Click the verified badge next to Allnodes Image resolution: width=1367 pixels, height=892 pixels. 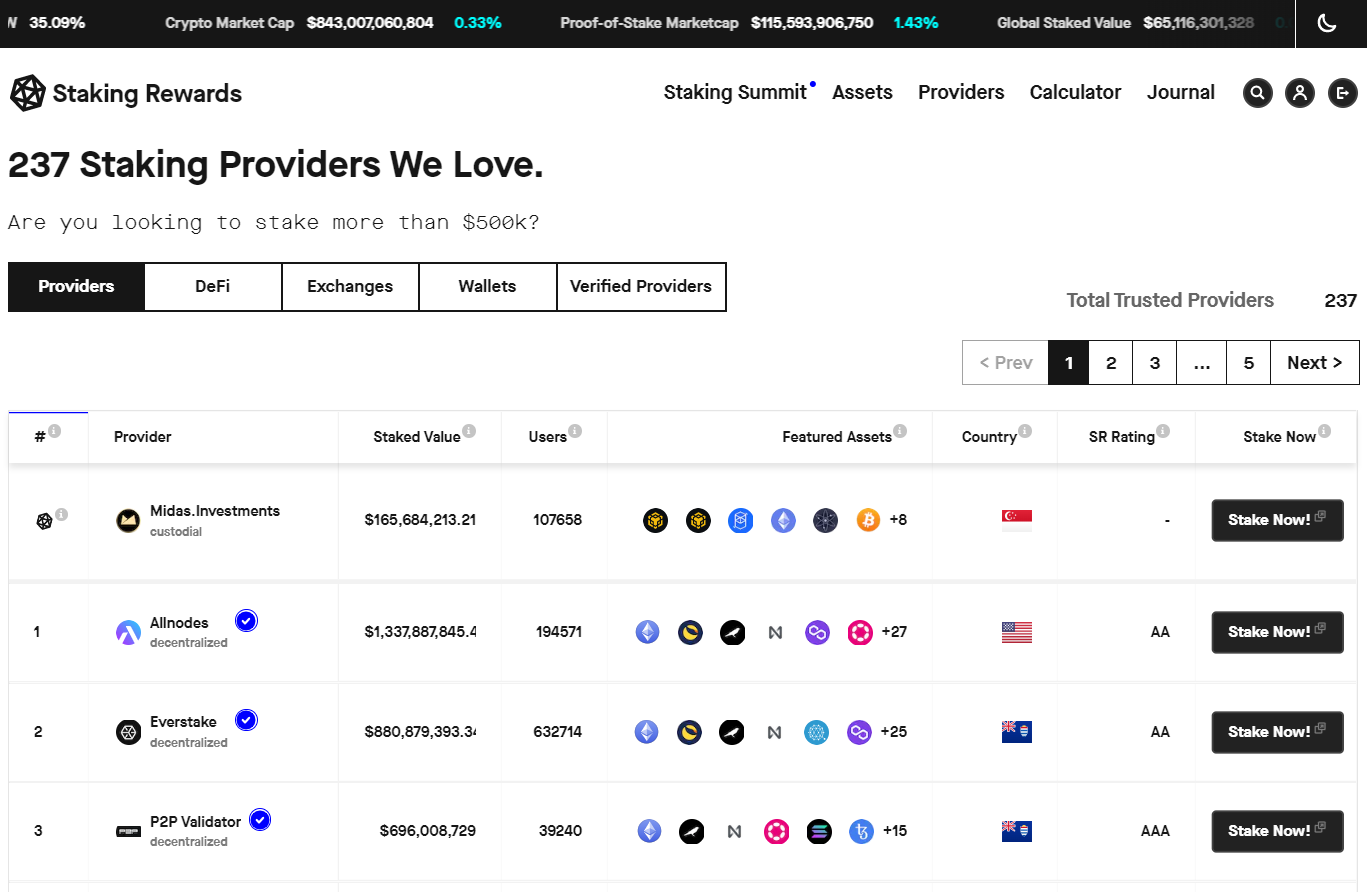pyautogui.click(x=247, y=621)
